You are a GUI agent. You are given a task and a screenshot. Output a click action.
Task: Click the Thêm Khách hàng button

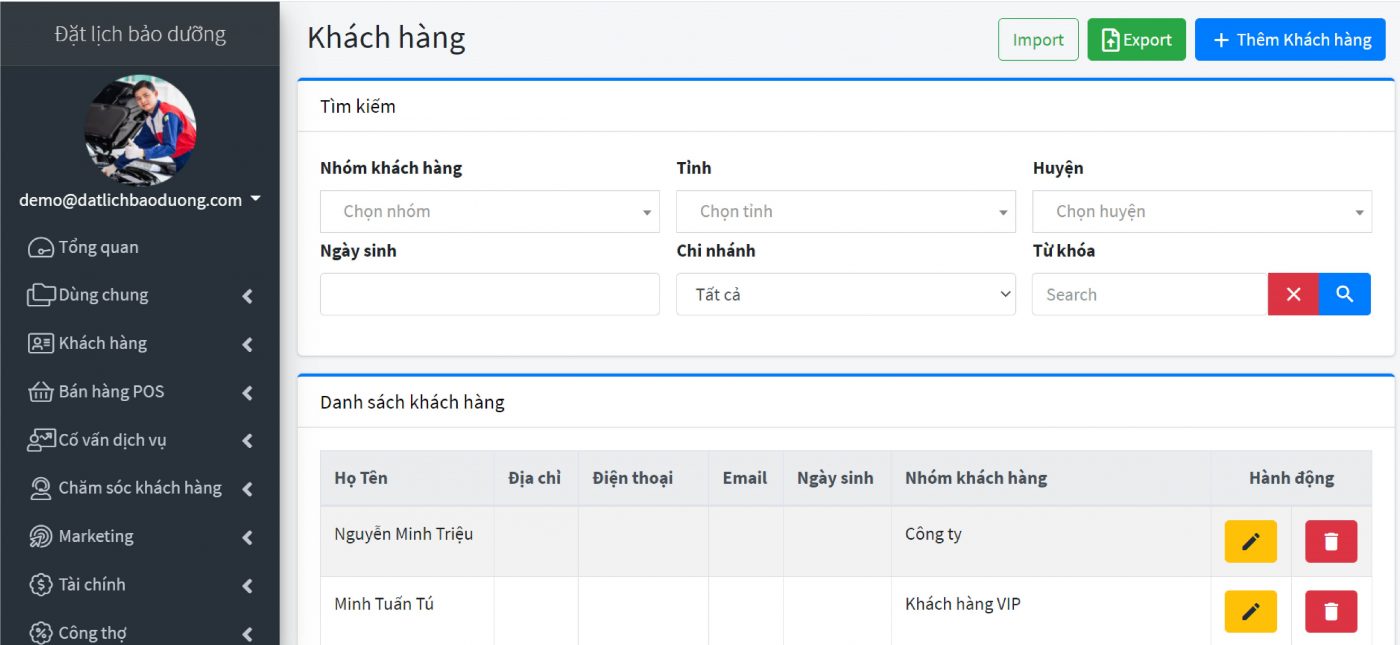coord(1290,39)
